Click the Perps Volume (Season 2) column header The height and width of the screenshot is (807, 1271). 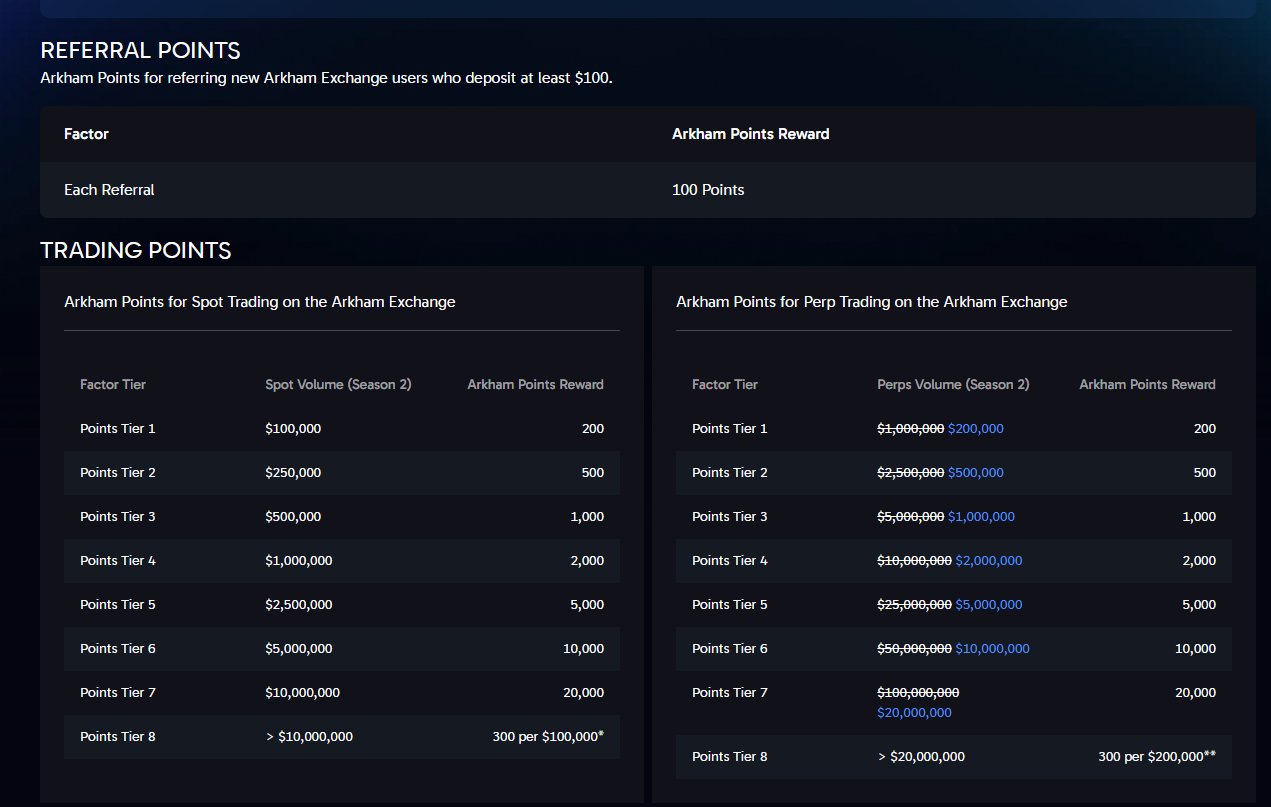[952, 384]
